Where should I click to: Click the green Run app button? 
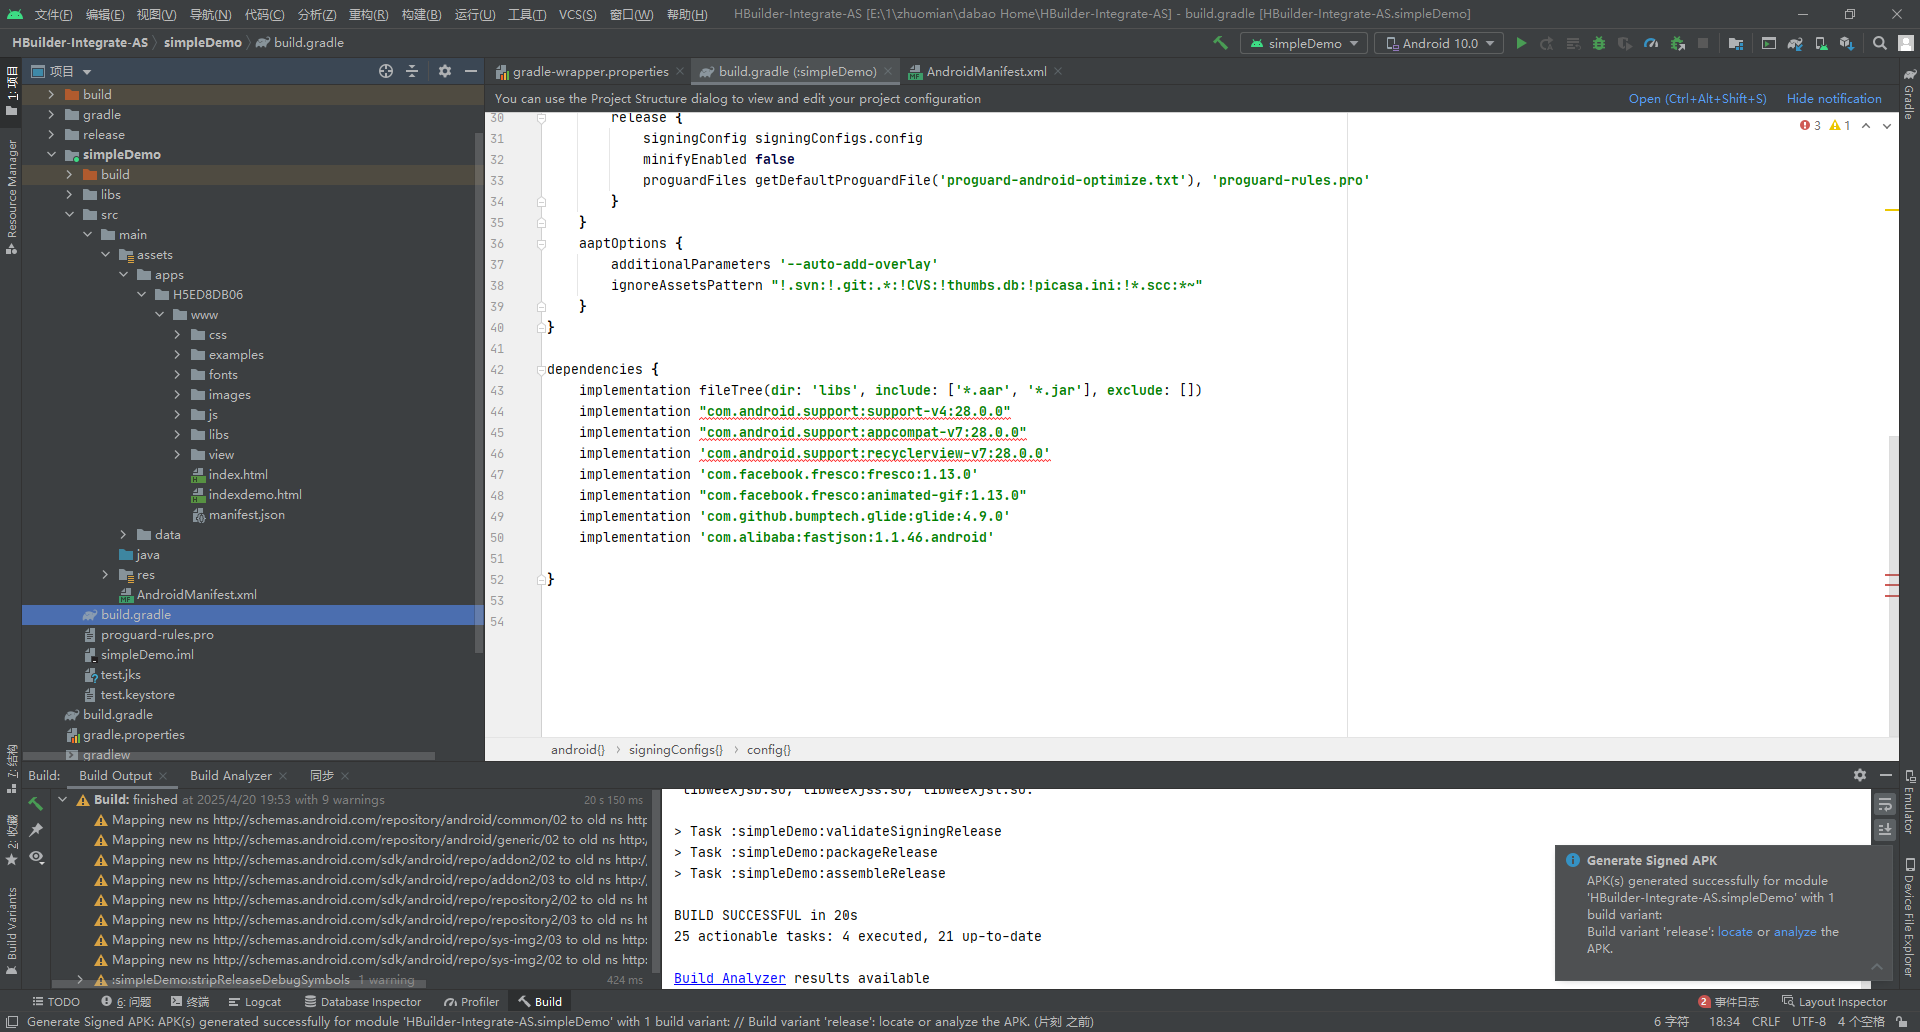(x=1521, y=43)
